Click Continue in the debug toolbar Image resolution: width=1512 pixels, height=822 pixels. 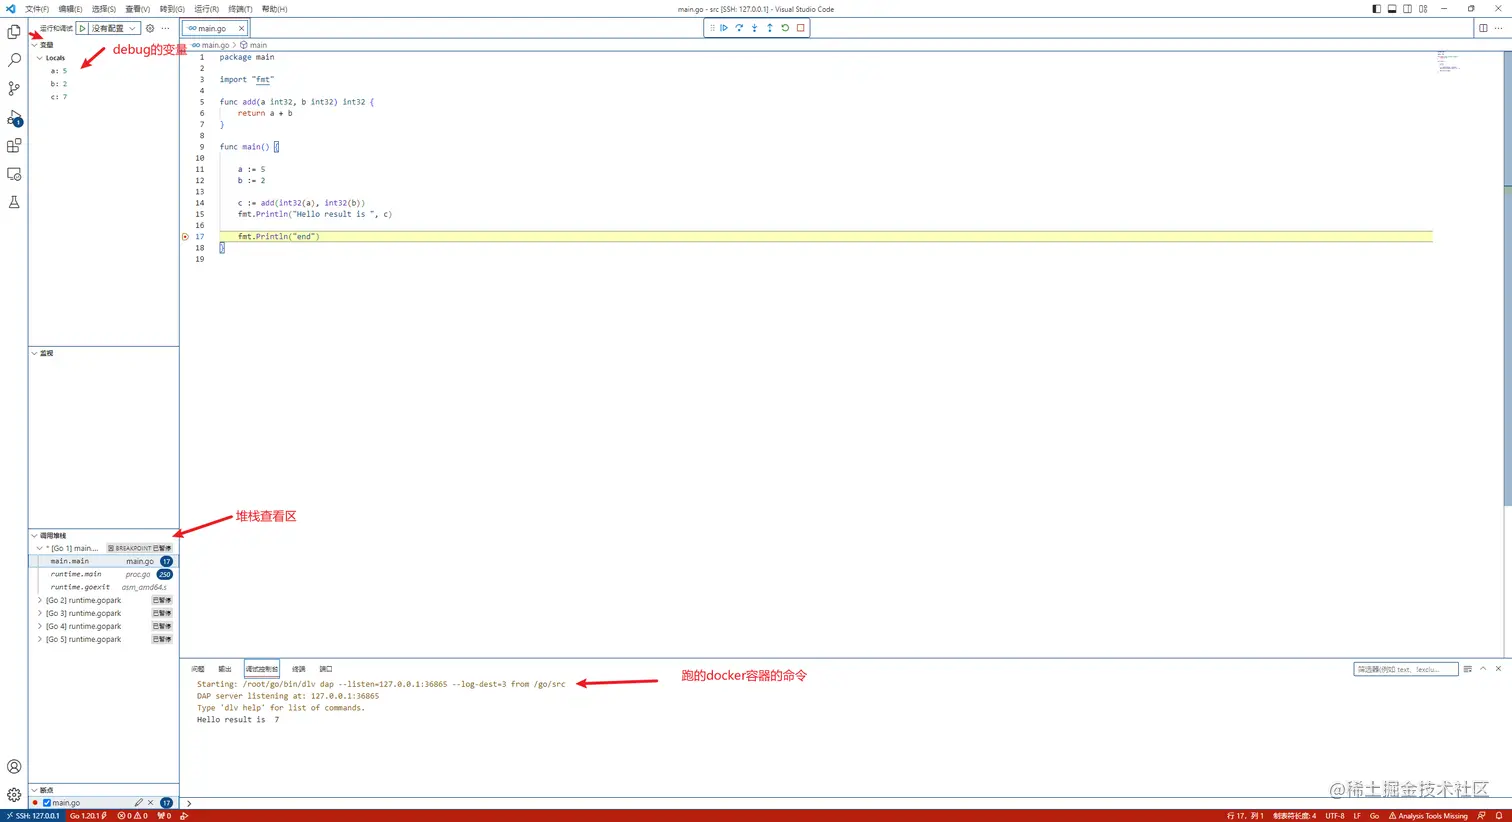click(x=724, y=28)
